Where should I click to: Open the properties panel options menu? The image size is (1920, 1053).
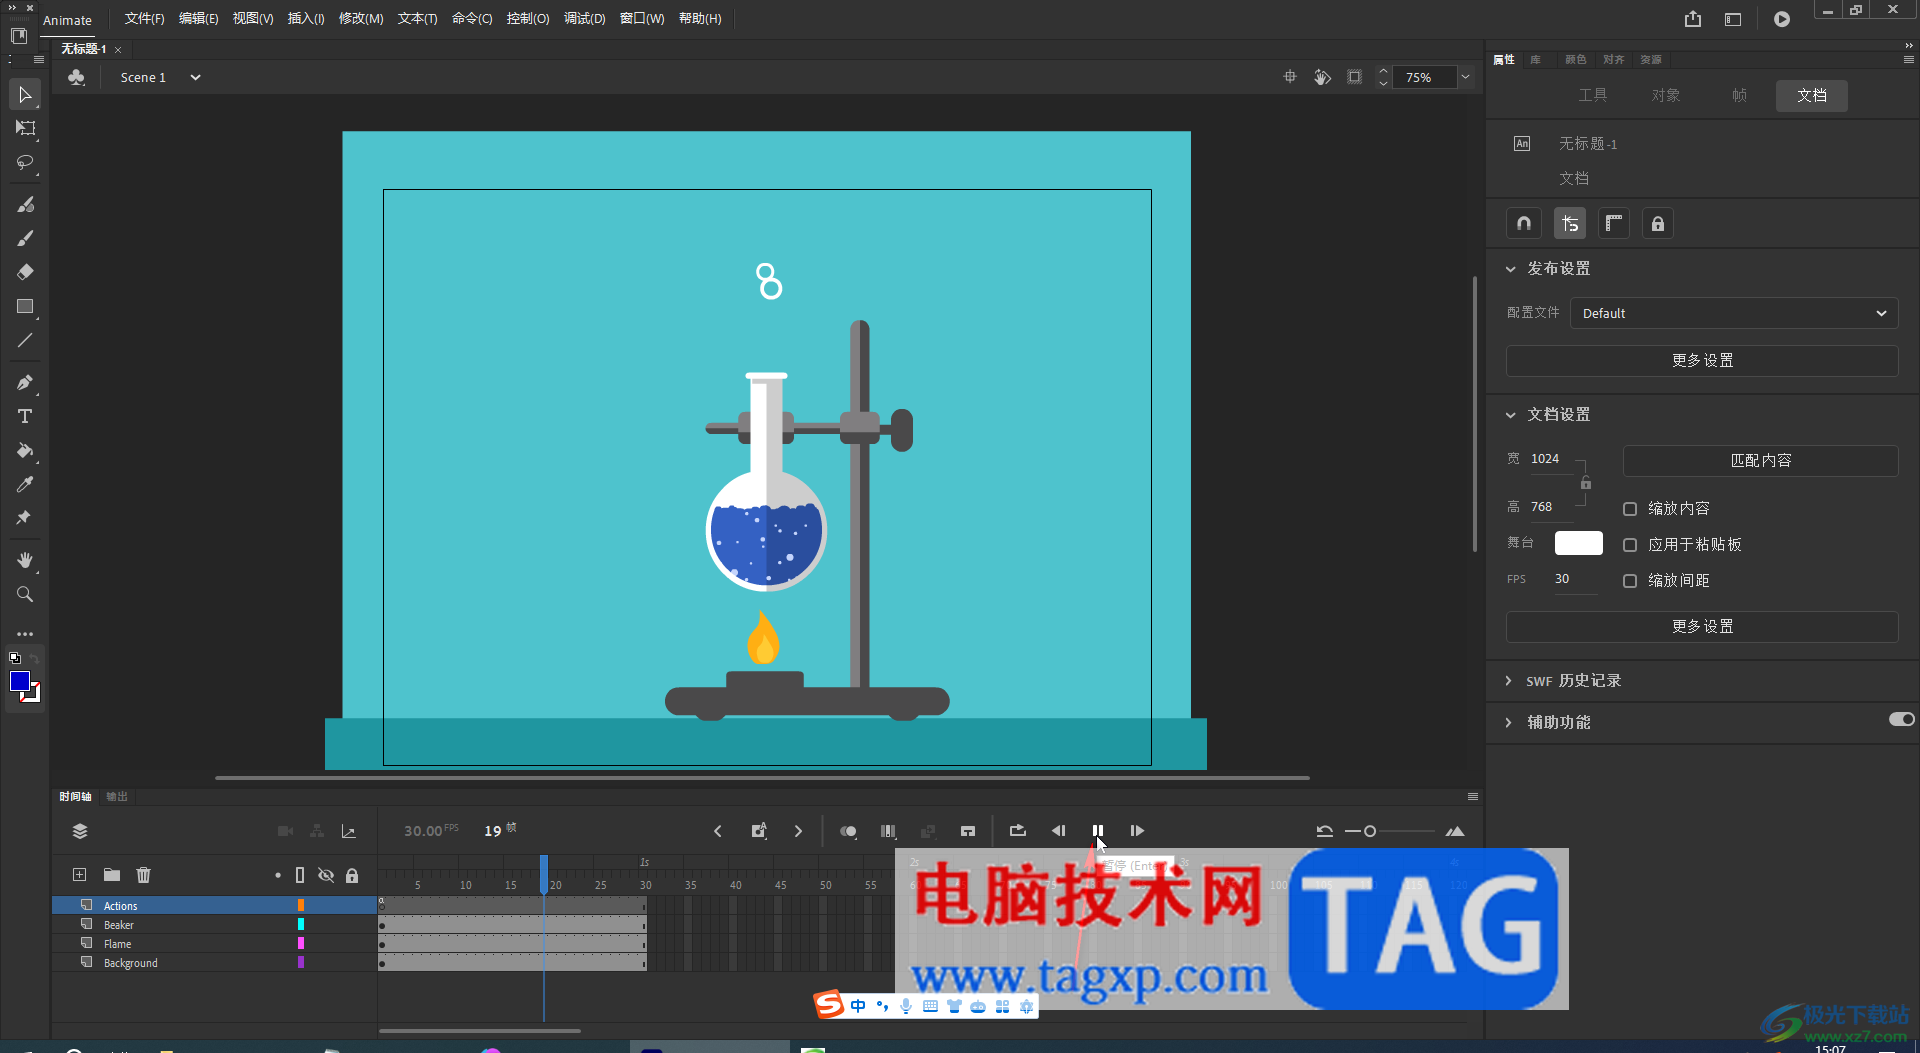[1908, 60]
